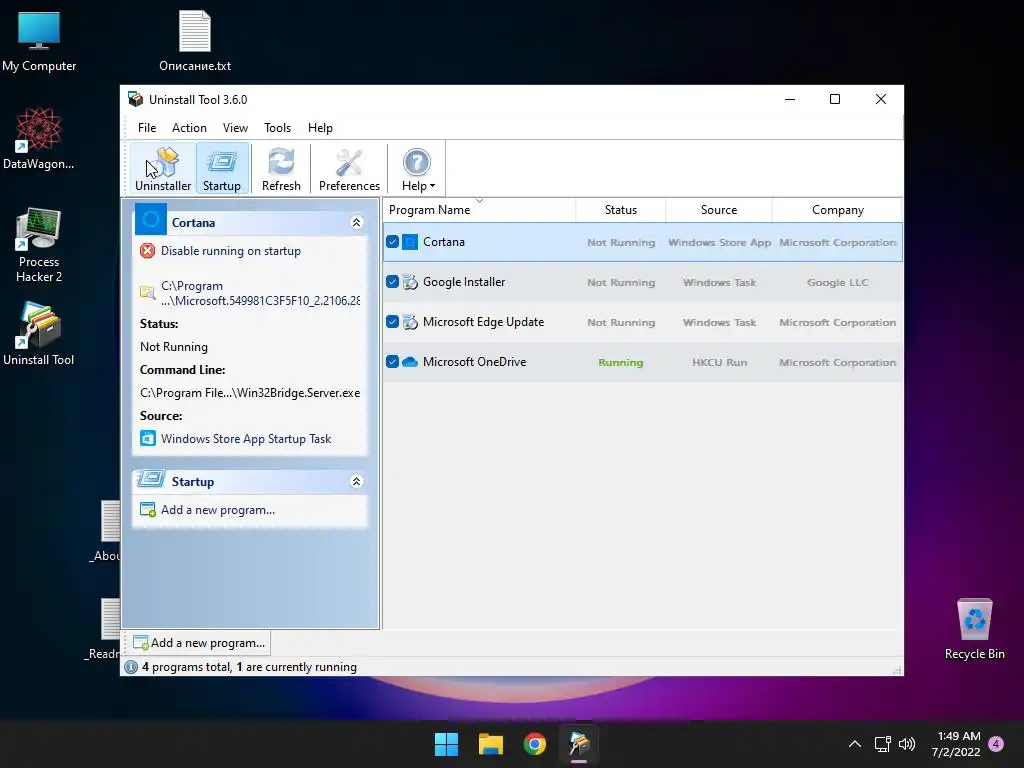Click Windows Store App Startup Task link

pos(246,439)
